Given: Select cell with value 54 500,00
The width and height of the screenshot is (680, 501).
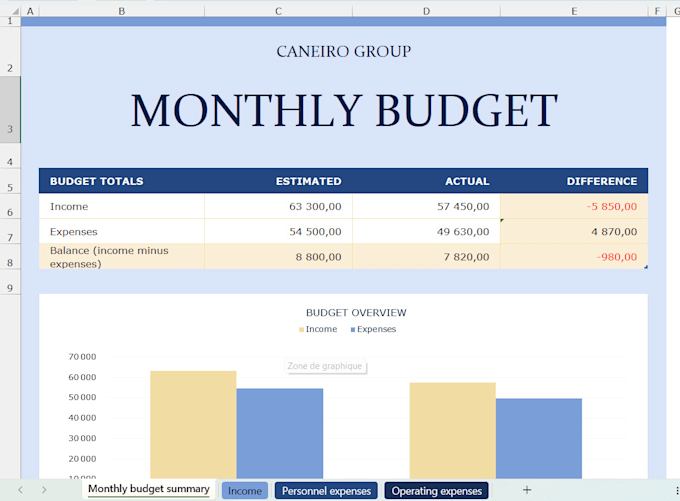Looking at the screenshot, I should tap(278, 231).
